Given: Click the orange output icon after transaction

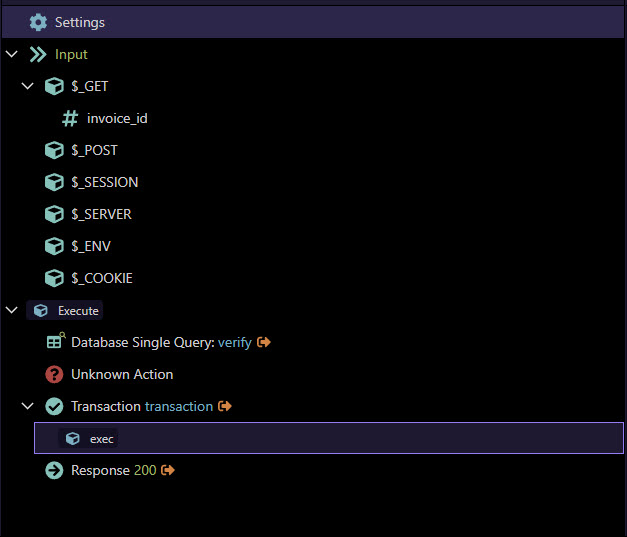Looking at the screenshot, I should tap(225, 406).
